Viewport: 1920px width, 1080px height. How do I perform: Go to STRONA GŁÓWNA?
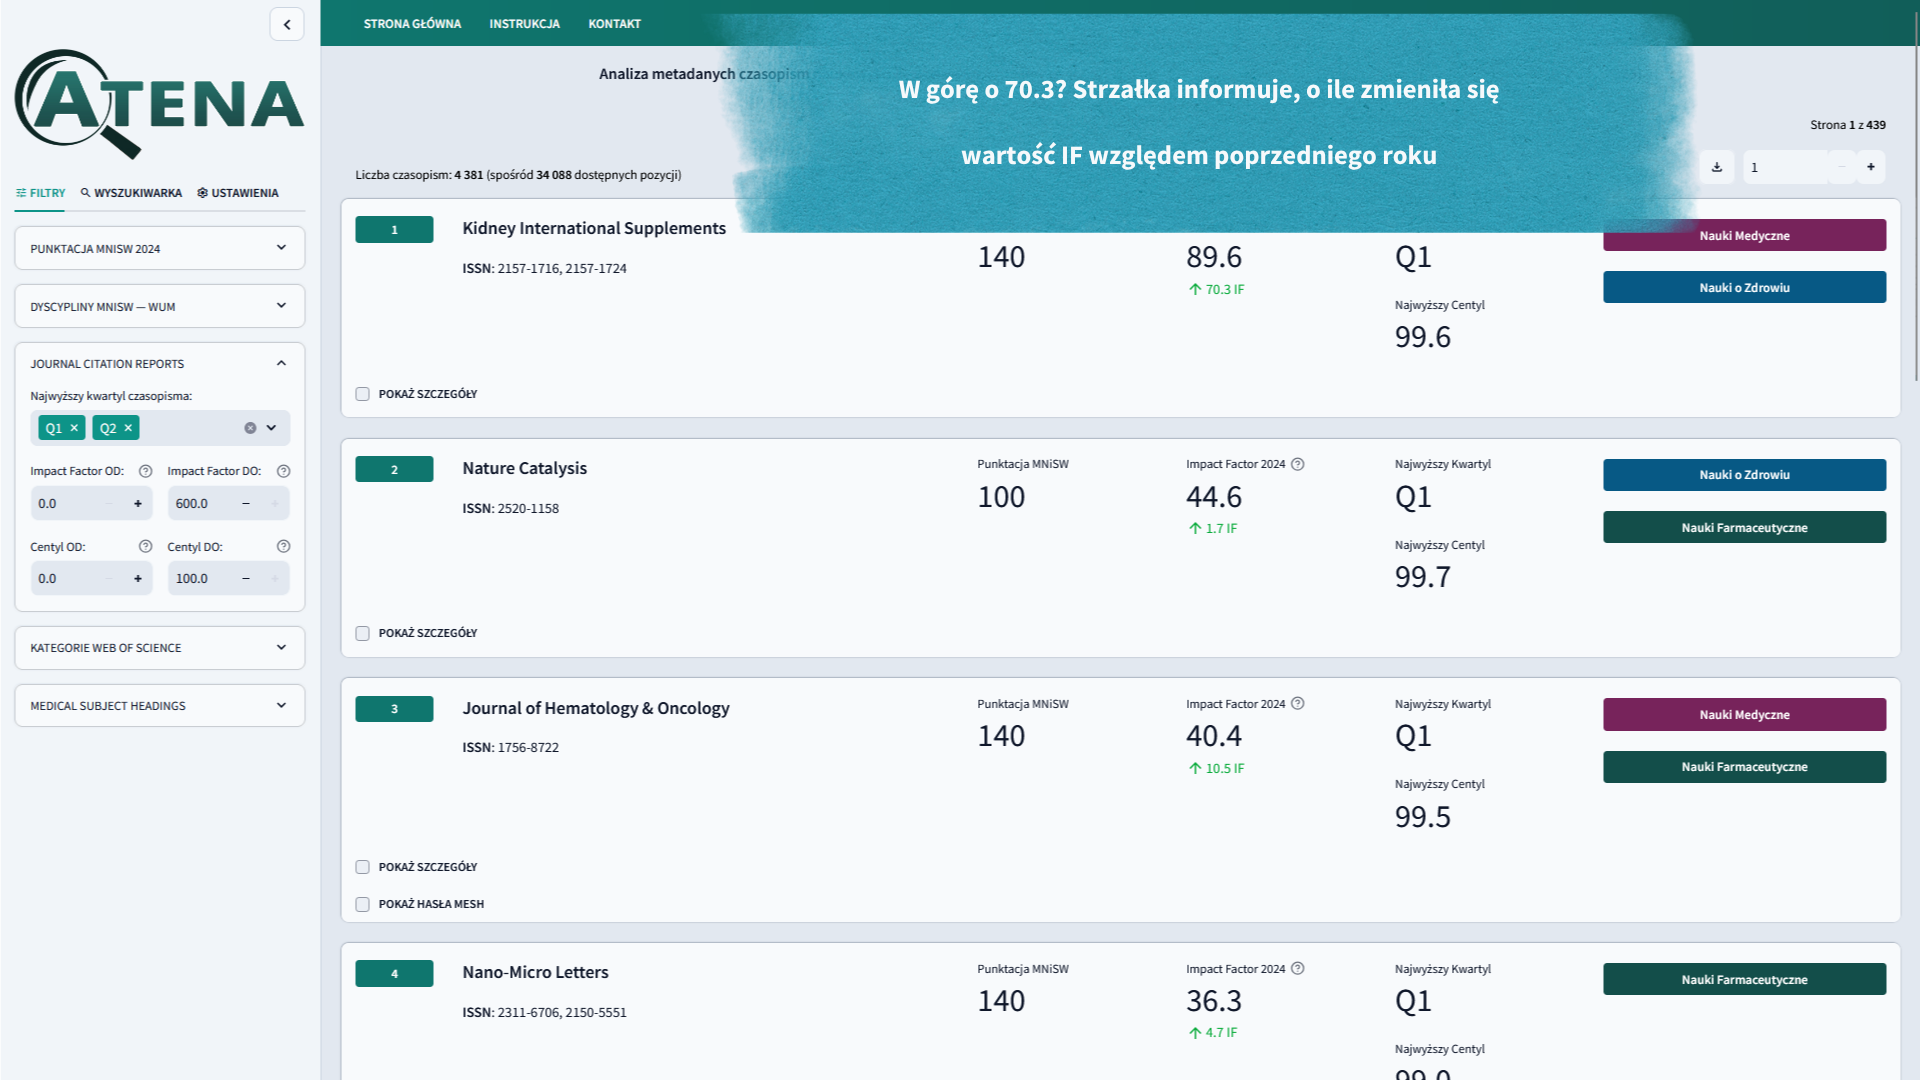[x=412, y=24]
